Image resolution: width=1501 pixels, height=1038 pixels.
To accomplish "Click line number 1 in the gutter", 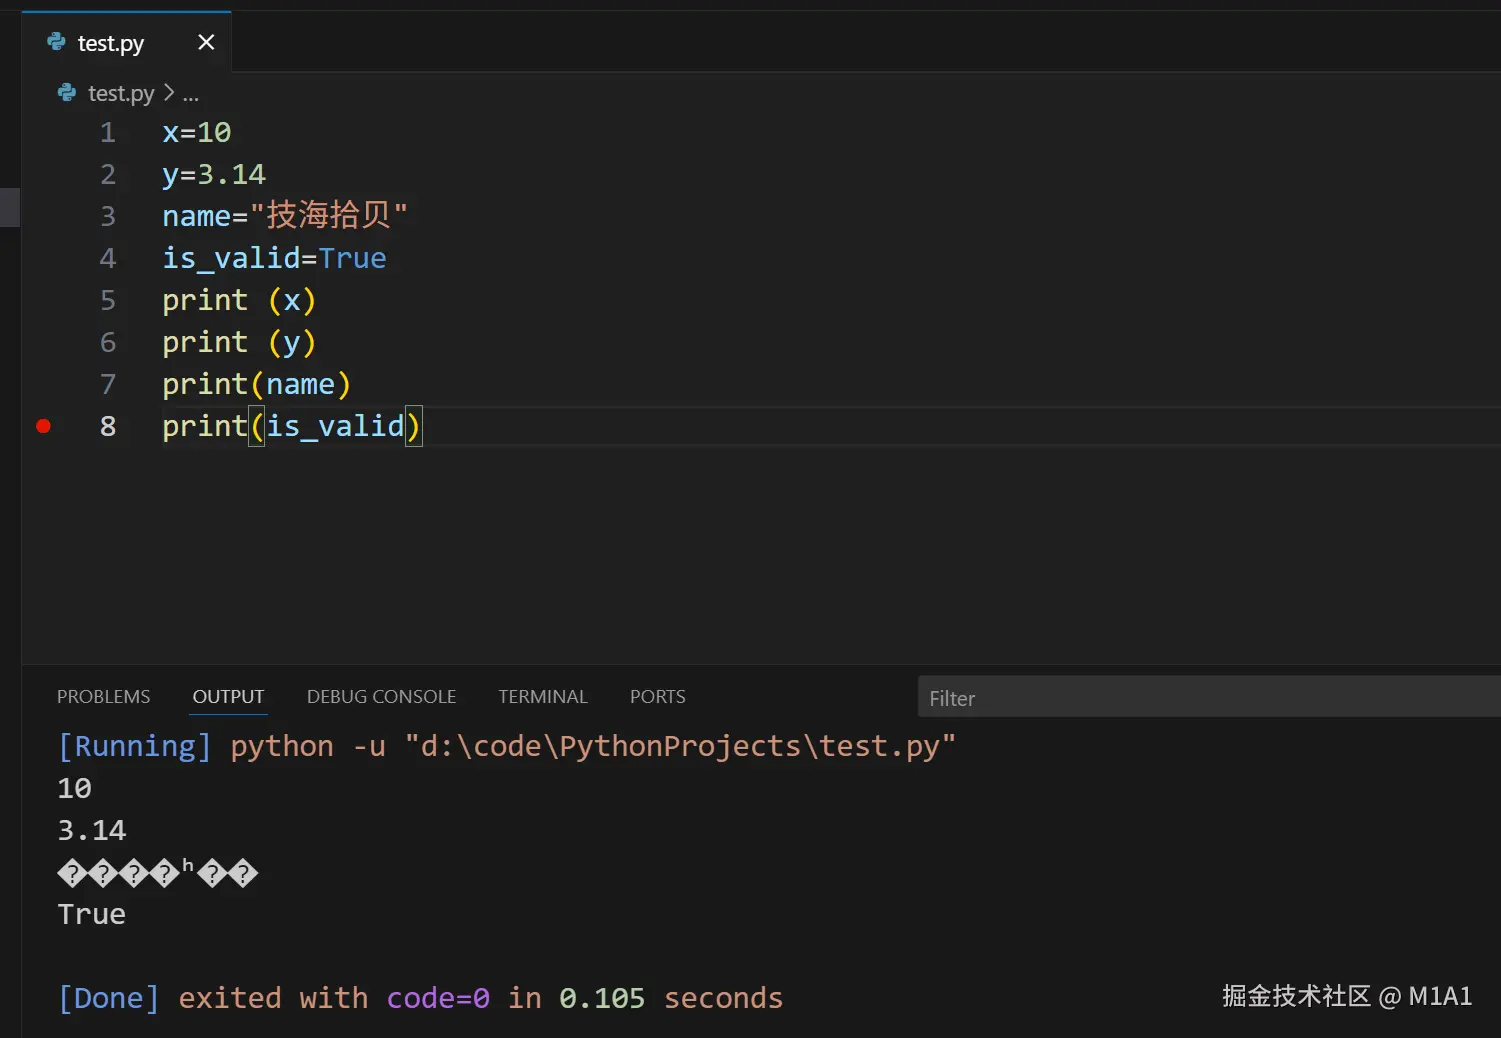I will (x=108, y=133).
